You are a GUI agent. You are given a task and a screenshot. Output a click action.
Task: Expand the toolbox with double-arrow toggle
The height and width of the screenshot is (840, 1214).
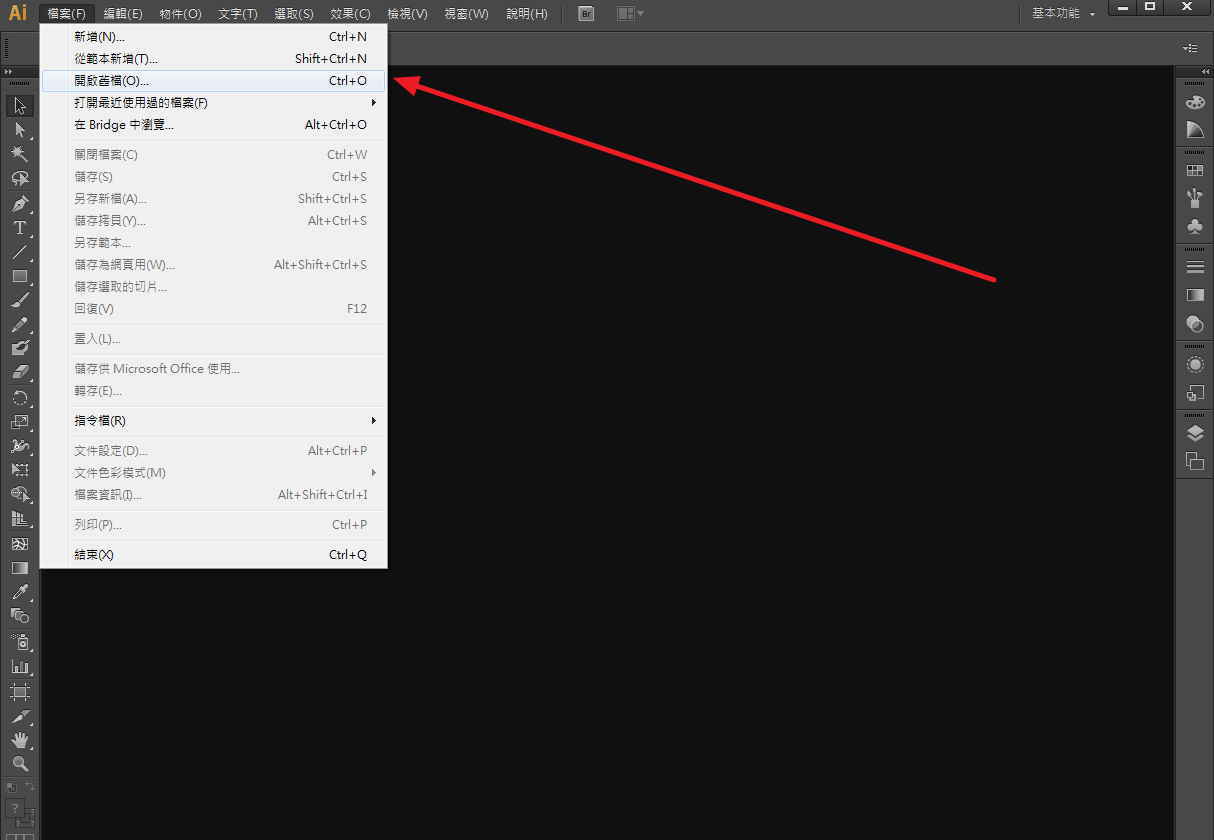(8, 72)
